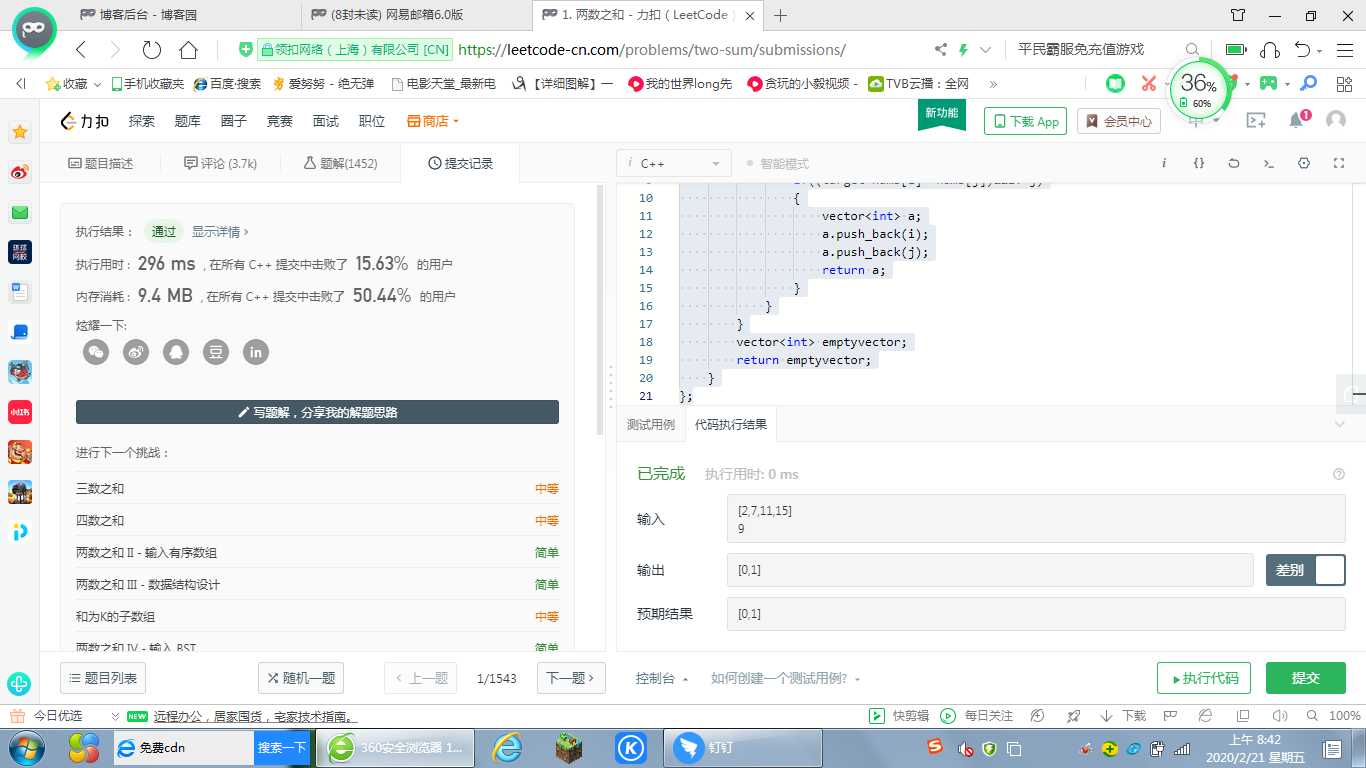Toggle the 差别 diff switch
The width and height of the screenshot is (1366, 768).
click(1306, 570)
